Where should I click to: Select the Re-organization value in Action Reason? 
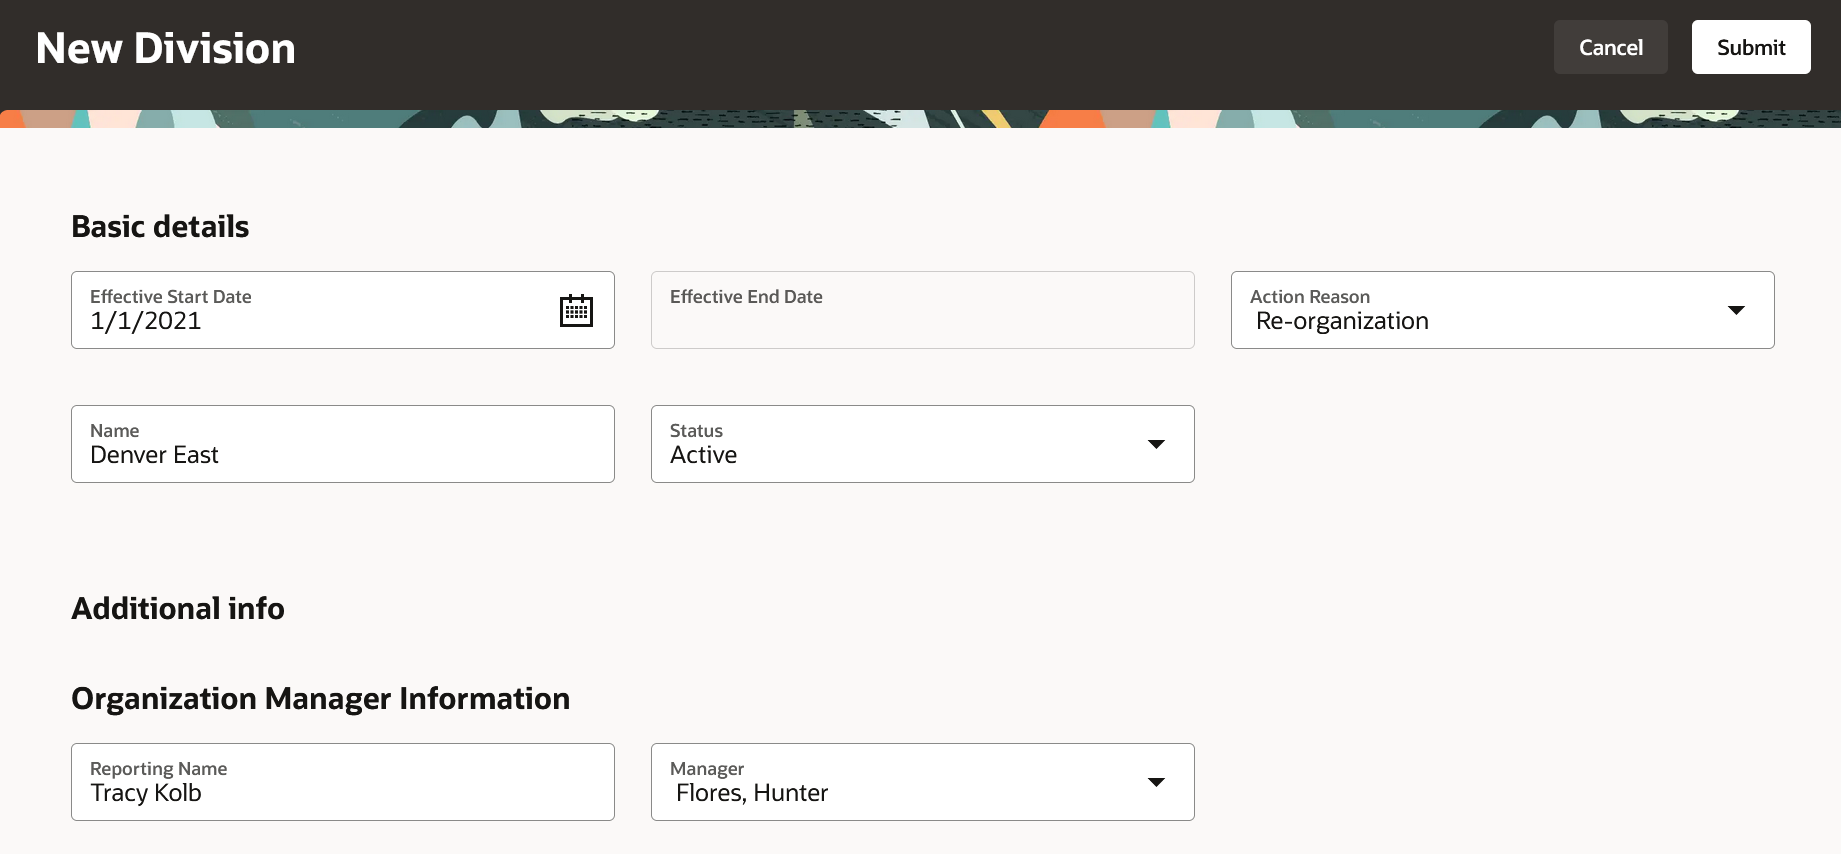click(1342, 321)
